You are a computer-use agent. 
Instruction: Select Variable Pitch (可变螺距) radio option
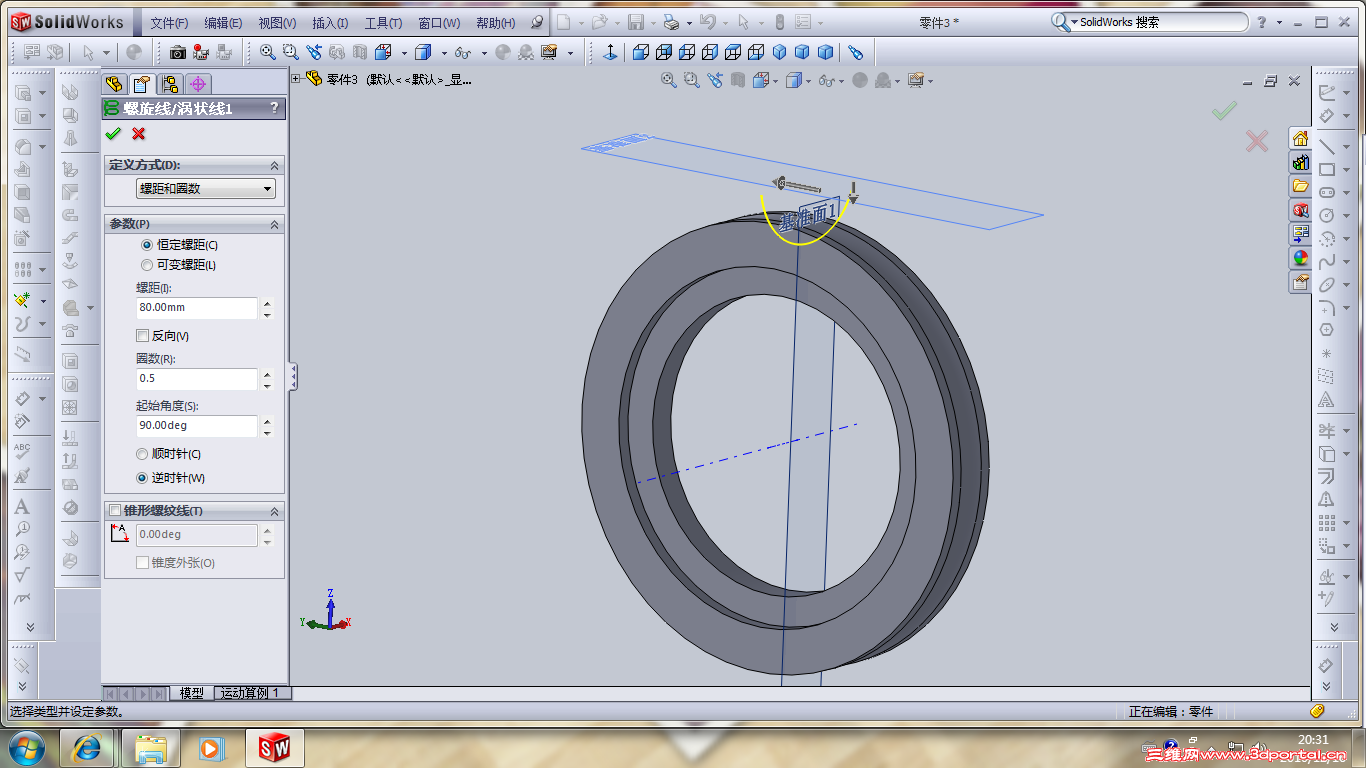147,265
